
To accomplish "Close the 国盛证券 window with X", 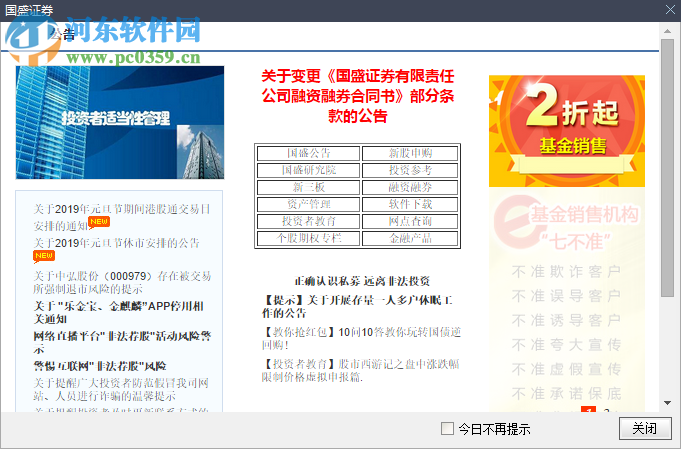I will coord(670,10).
